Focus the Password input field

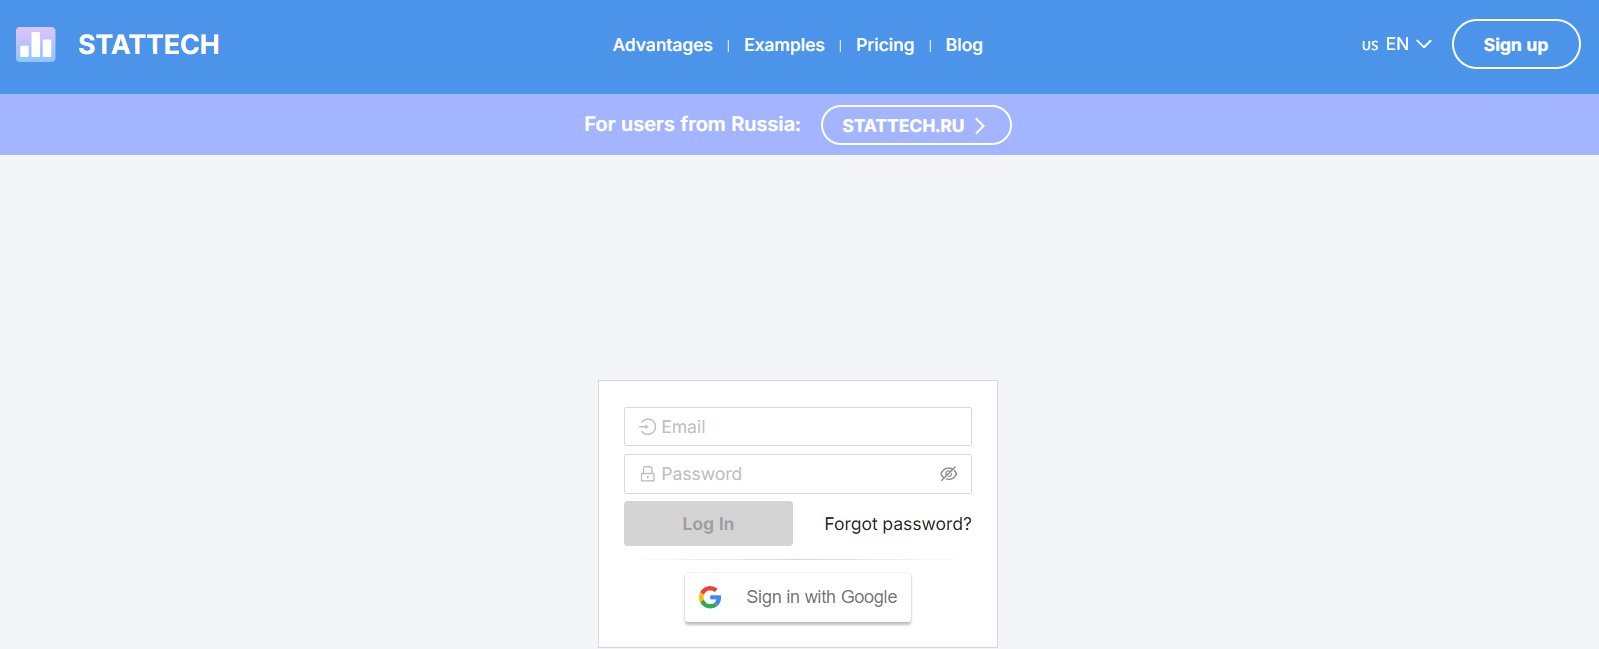(x=790, y=474)
